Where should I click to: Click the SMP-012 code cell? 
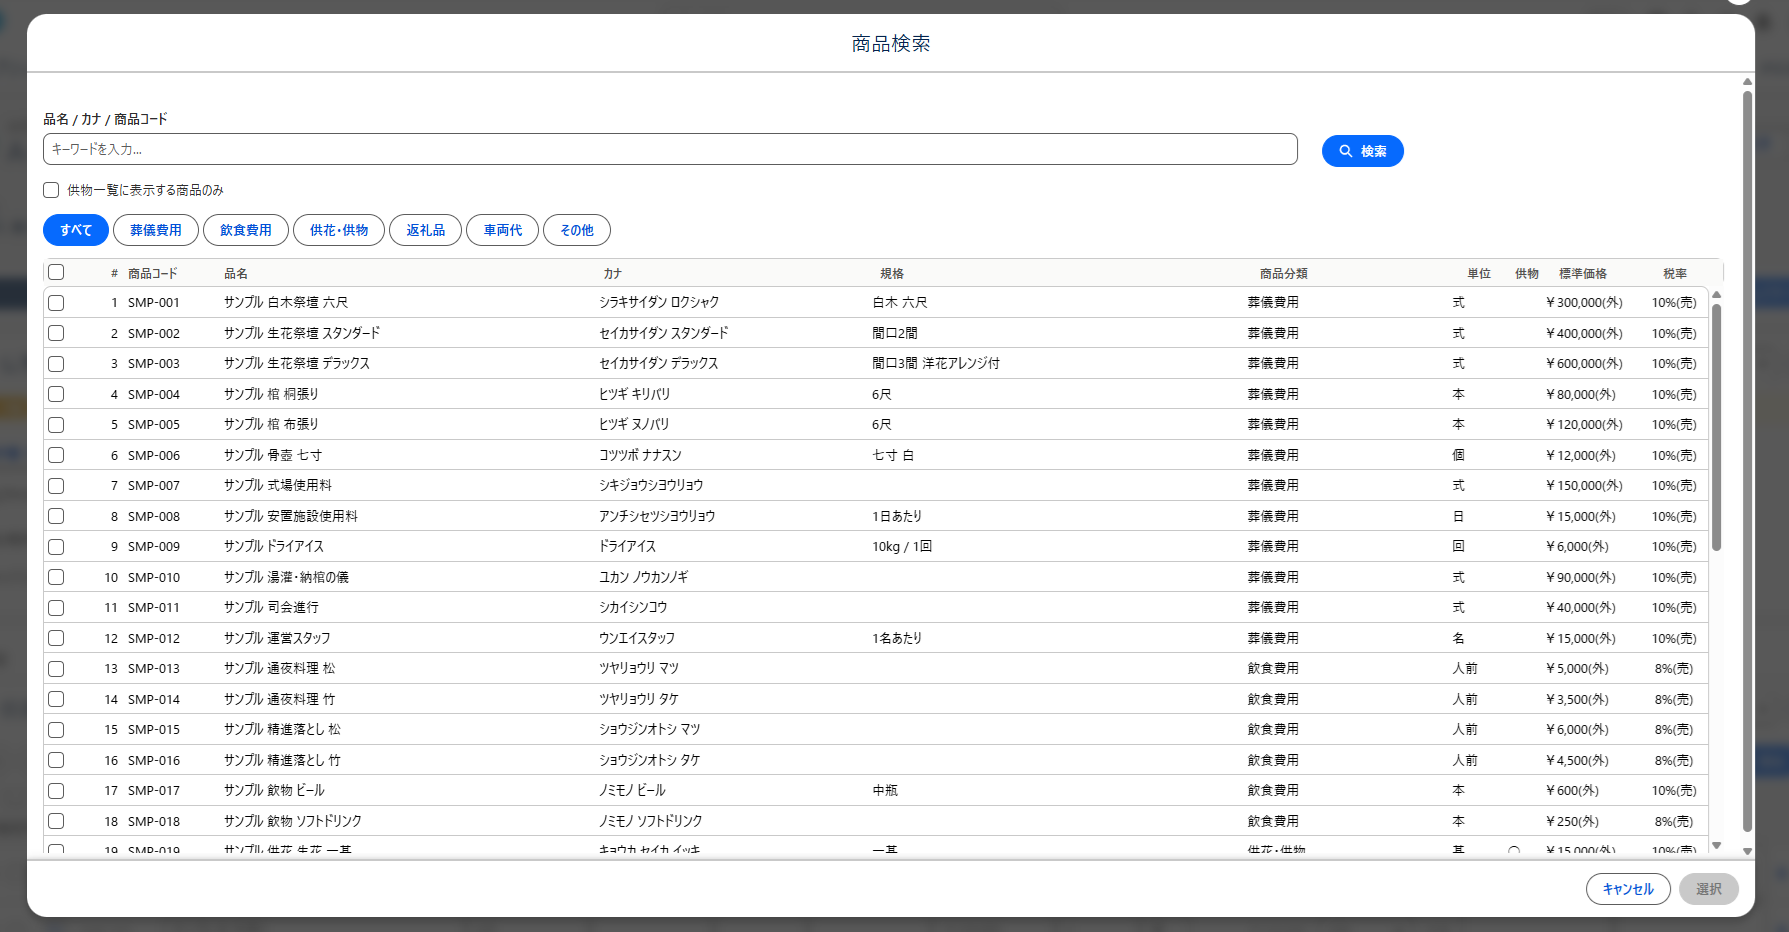point(154,638)
